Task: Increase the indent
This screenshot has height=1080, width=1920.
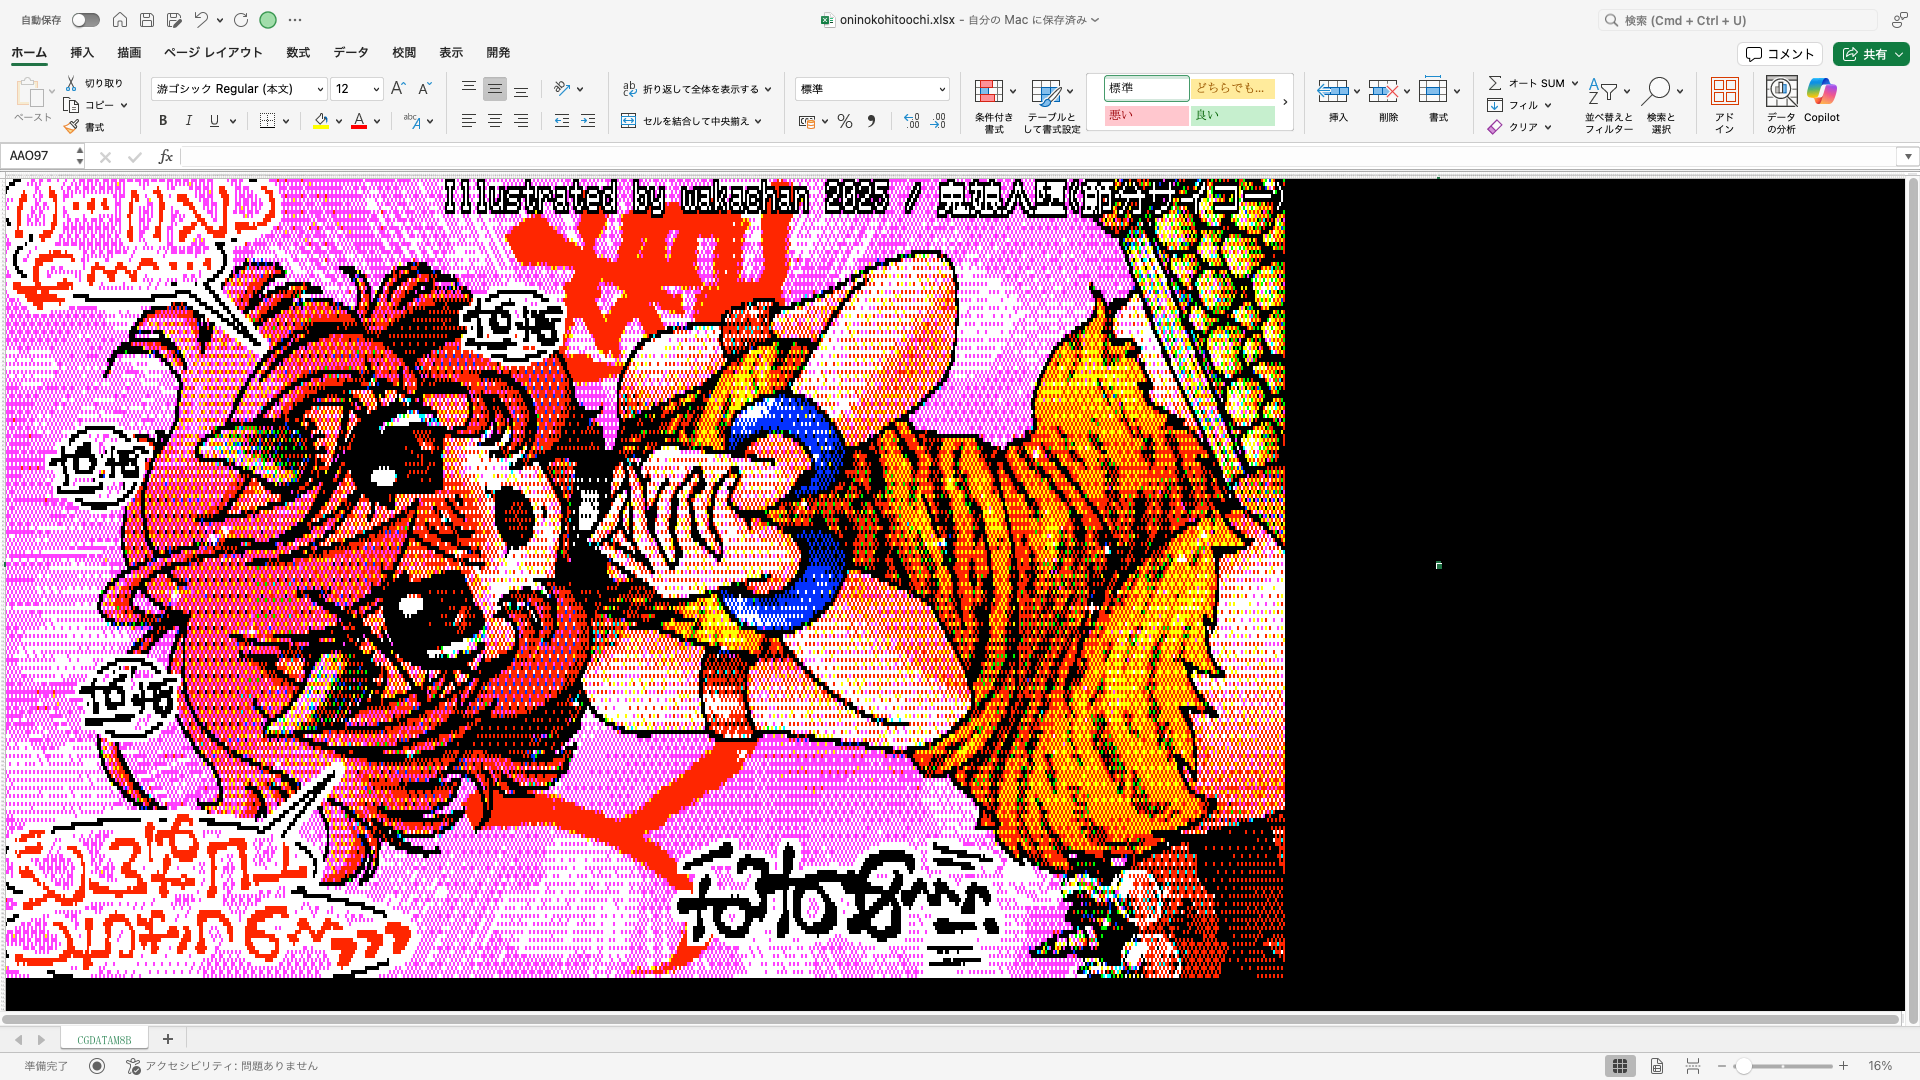Action: click(x=588, y=121)
